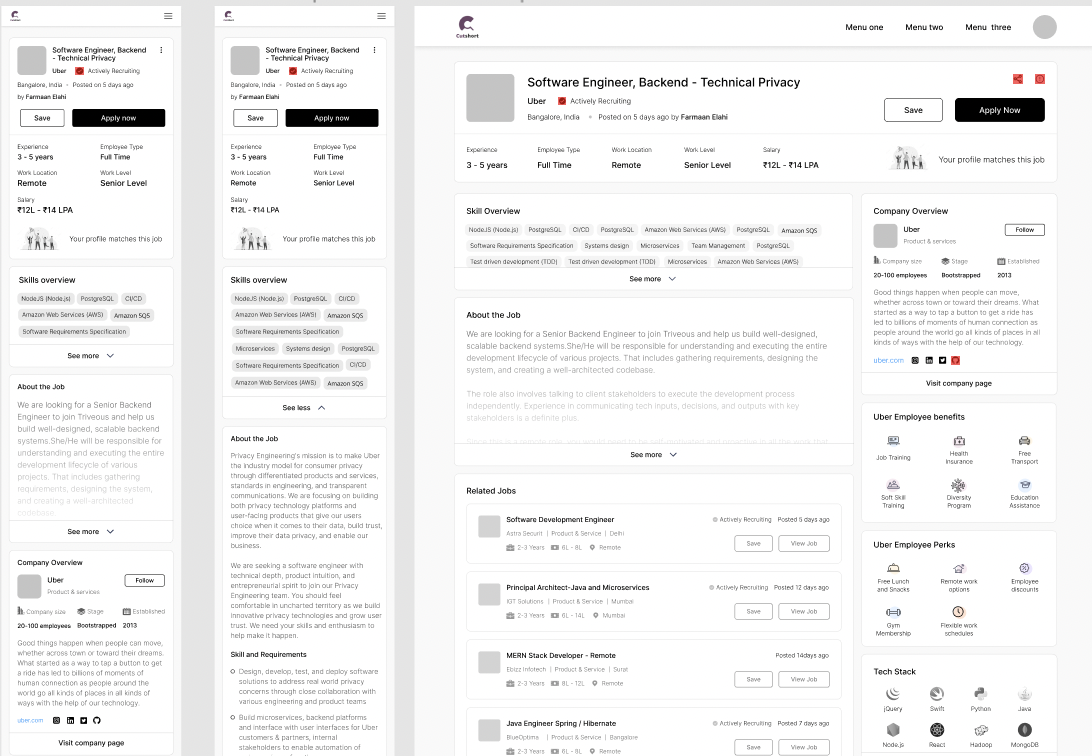Click Diversity Program benefit icon

point(959,485)
